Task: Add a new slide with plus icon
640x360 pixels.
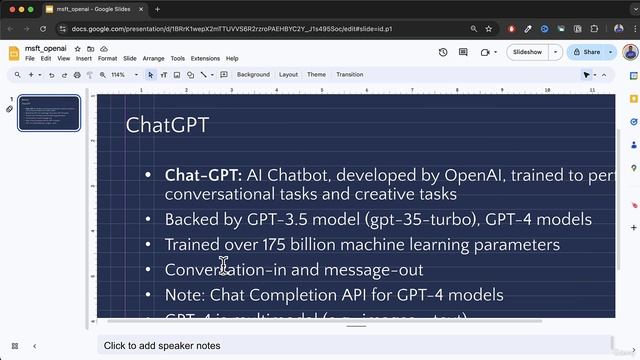Action: coord(31,75)
